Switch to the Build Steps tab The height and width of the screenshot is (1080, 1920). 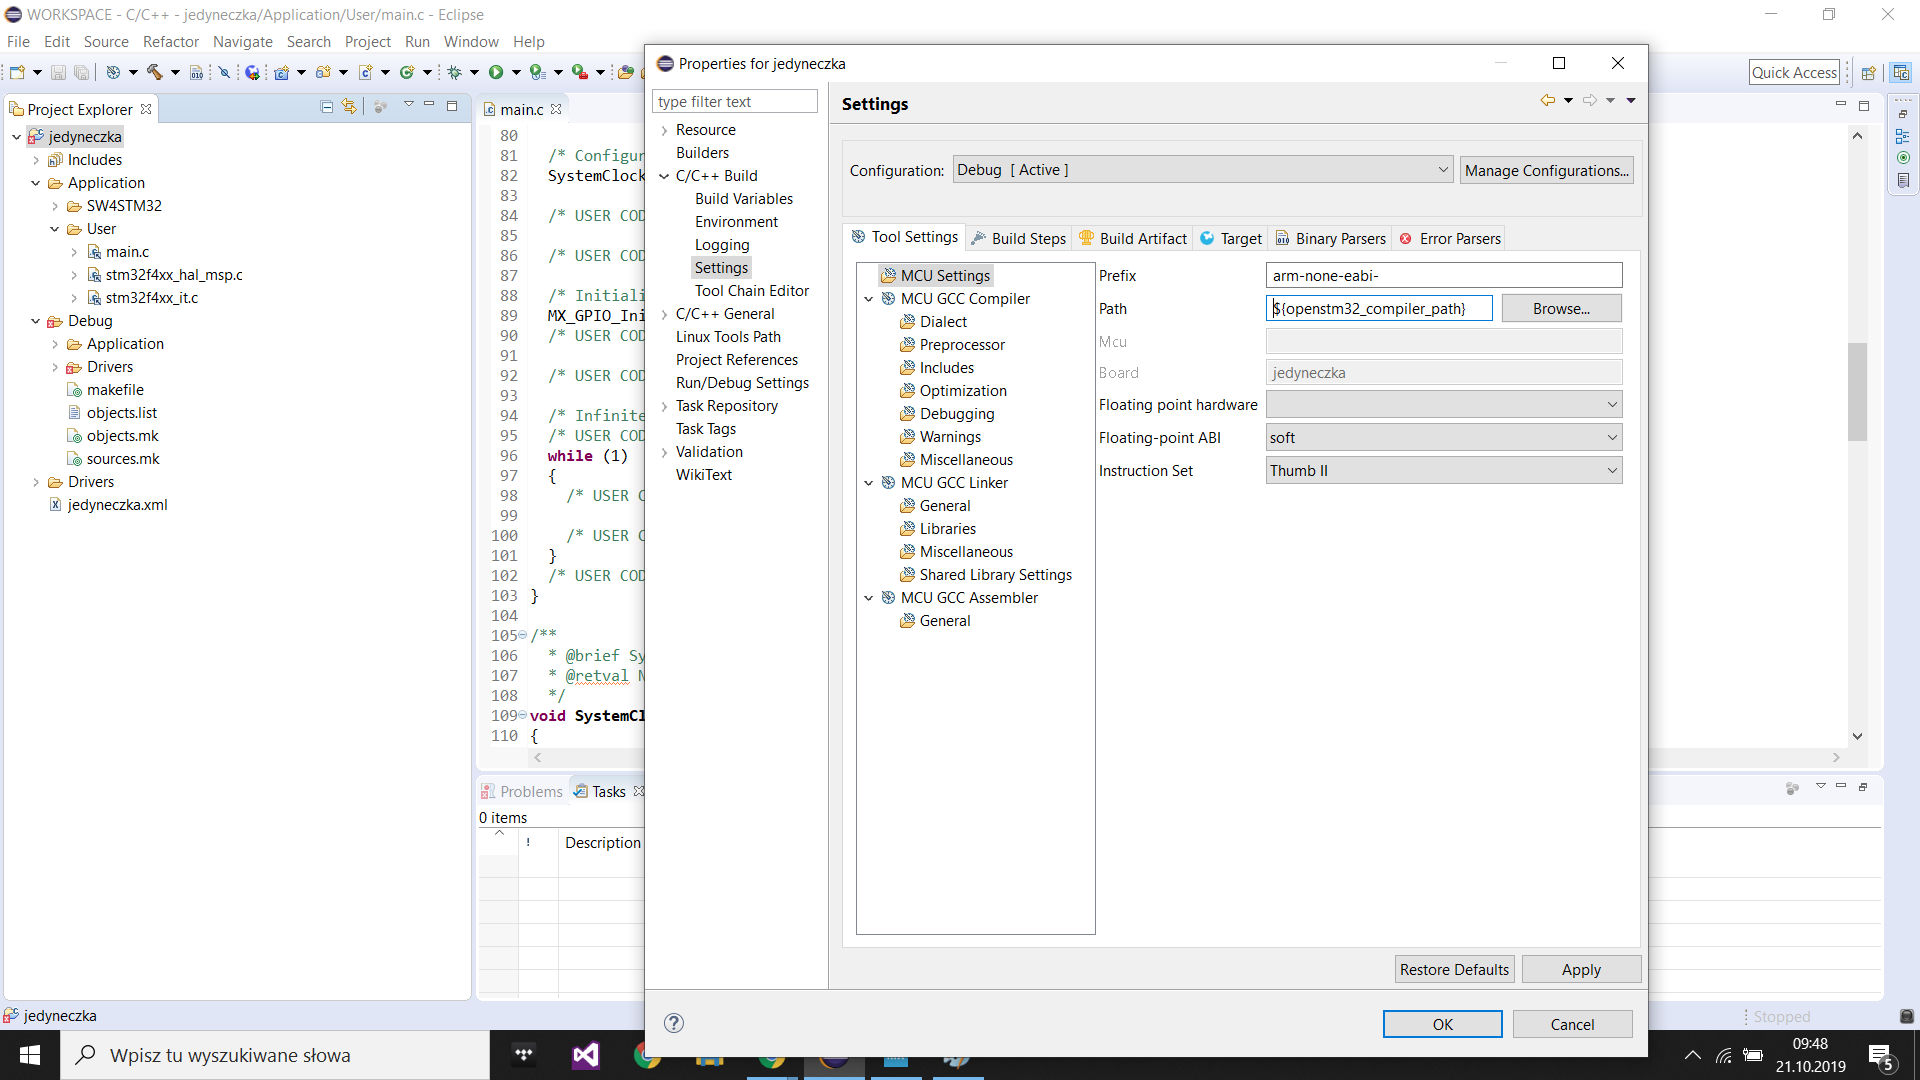1018,238
